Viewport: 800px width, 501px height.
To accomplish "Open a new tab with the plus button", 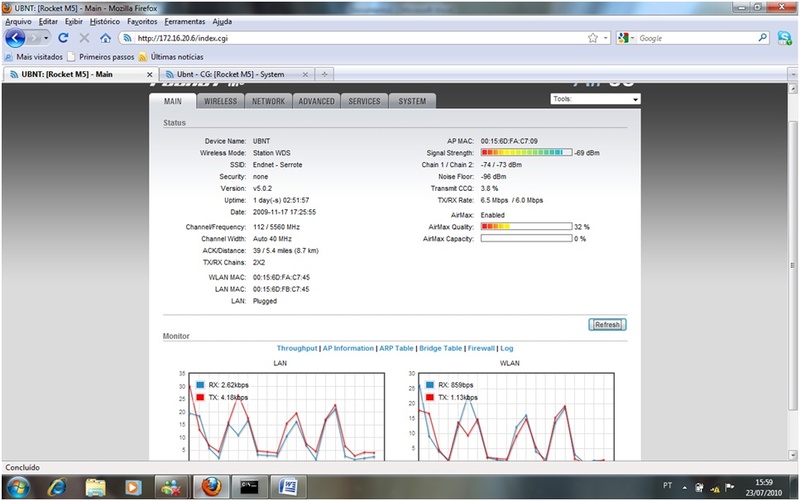I will 324,74.
